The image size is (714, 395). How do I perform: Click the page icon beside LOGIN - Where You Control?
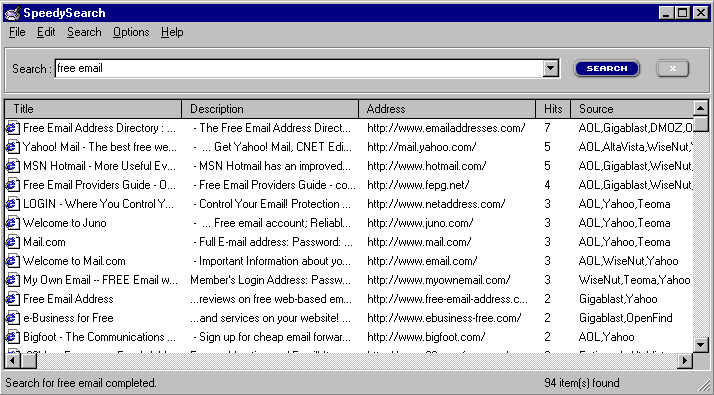coord(13,204)
